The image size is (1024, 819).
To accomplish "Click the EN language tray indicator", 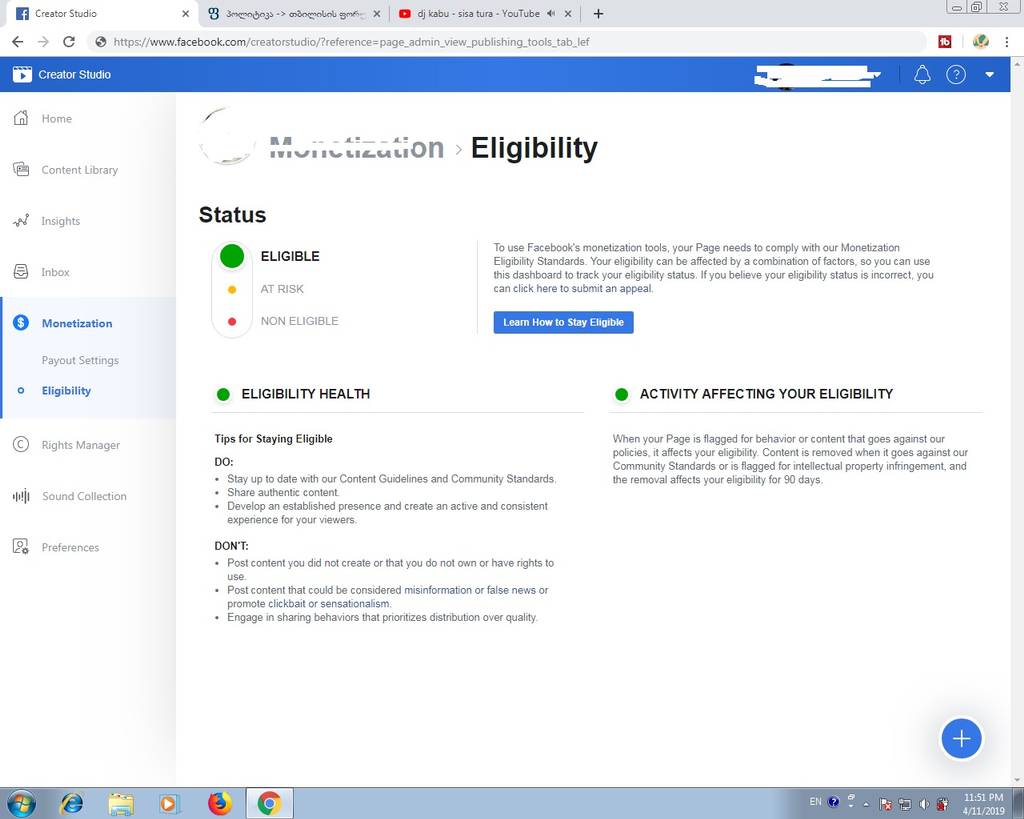I will 815,801.
